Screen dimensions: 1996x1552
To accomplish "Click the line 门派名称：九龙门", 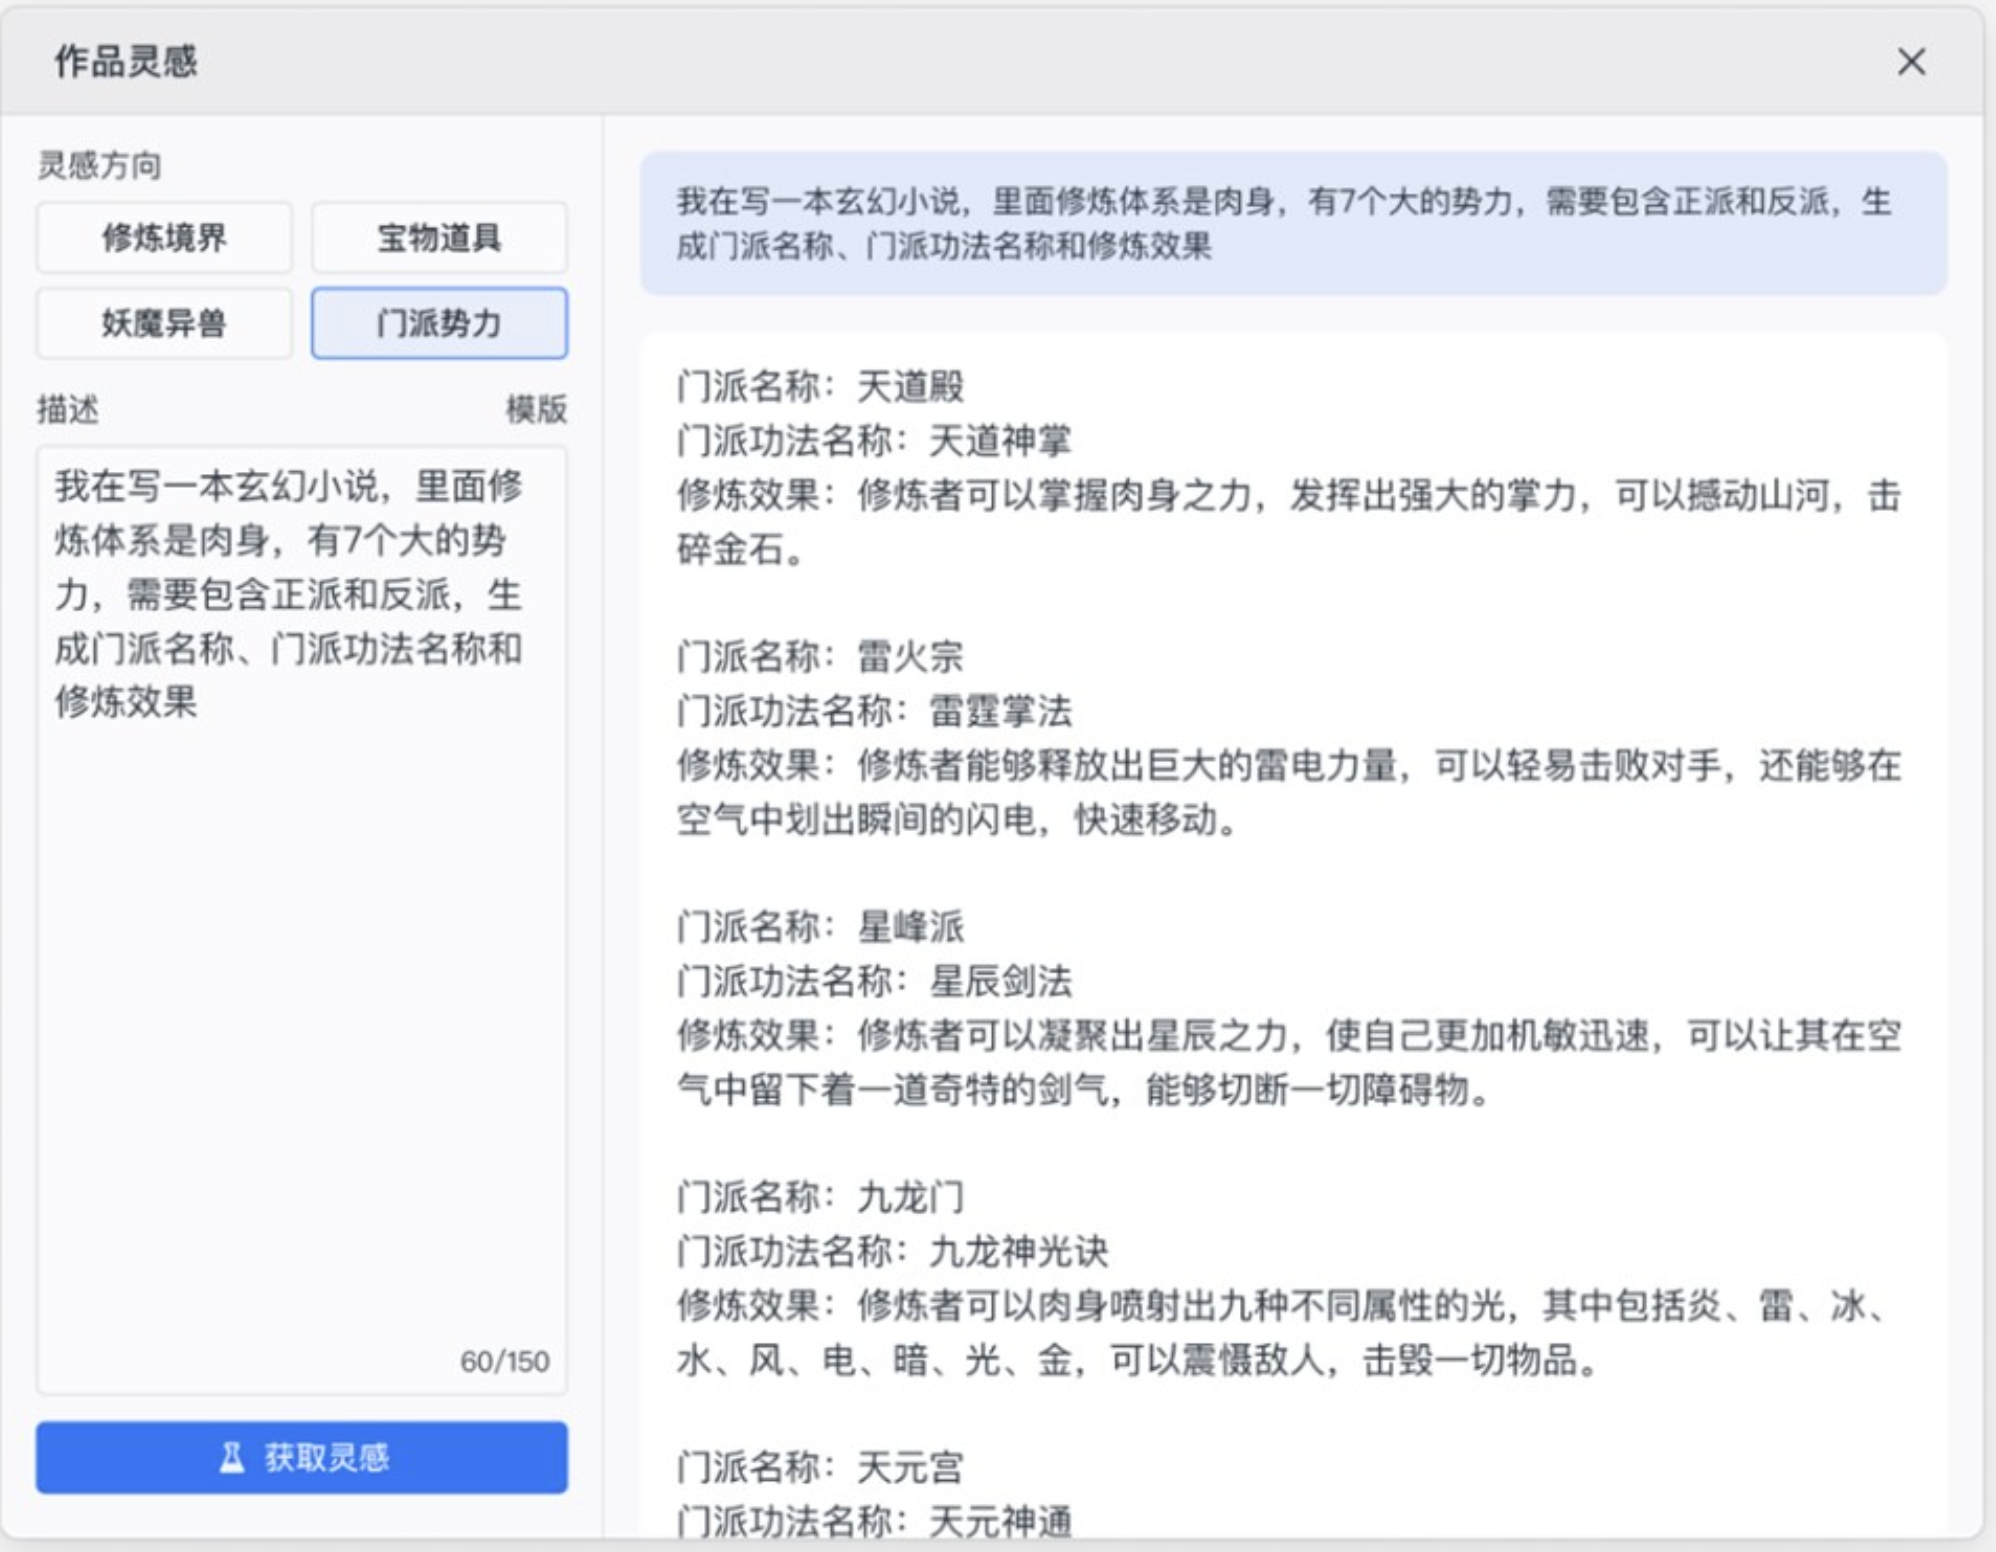I will click(820, 1197).
